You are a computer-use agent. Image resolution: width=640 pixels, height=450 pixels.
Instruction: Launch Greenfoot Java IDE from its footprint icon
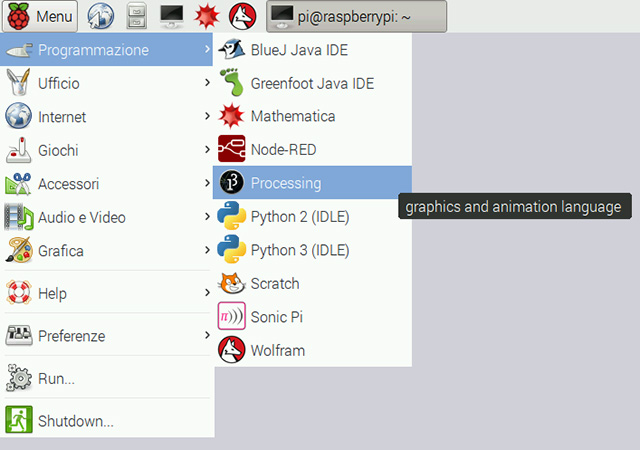pos(232,83)
